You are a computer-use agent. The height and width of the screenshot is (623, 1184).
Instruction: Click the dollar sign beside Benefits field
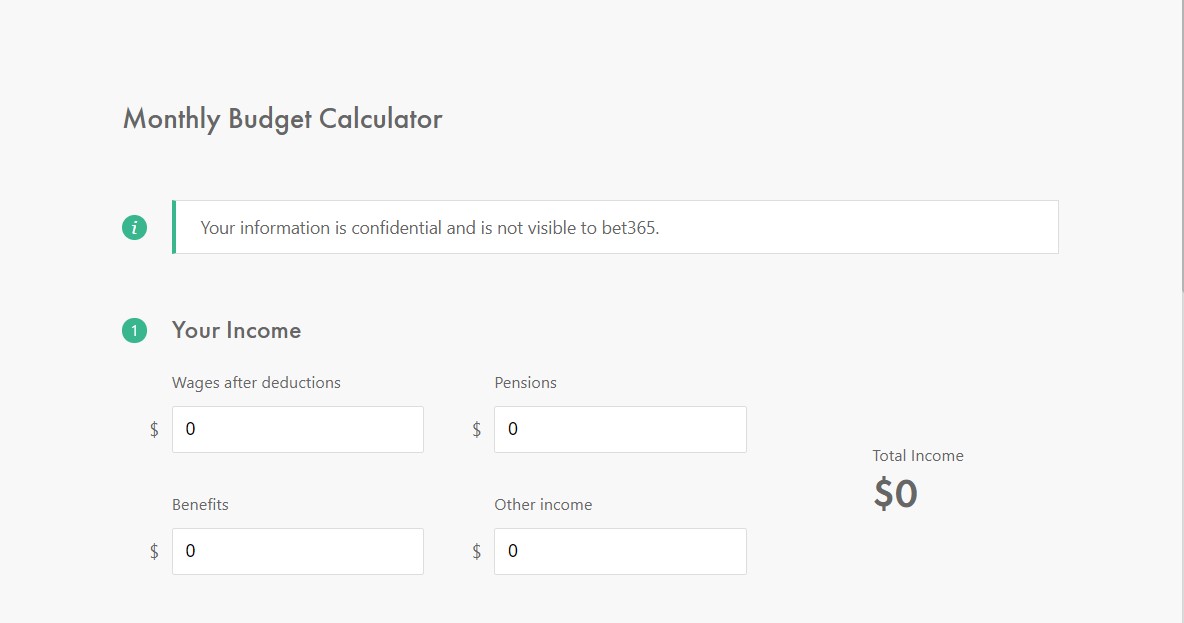tap(154, 552)
